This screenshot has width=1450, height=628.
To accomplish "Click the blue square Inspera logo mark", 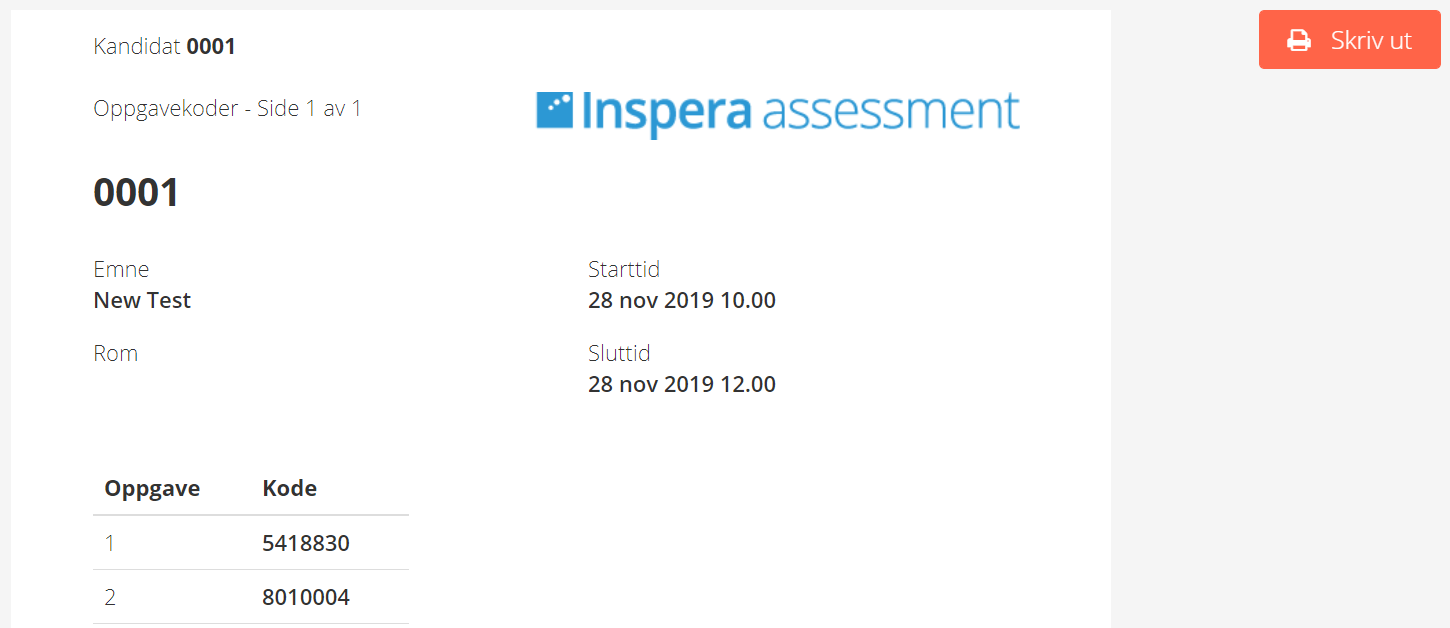I will (554, 110).
